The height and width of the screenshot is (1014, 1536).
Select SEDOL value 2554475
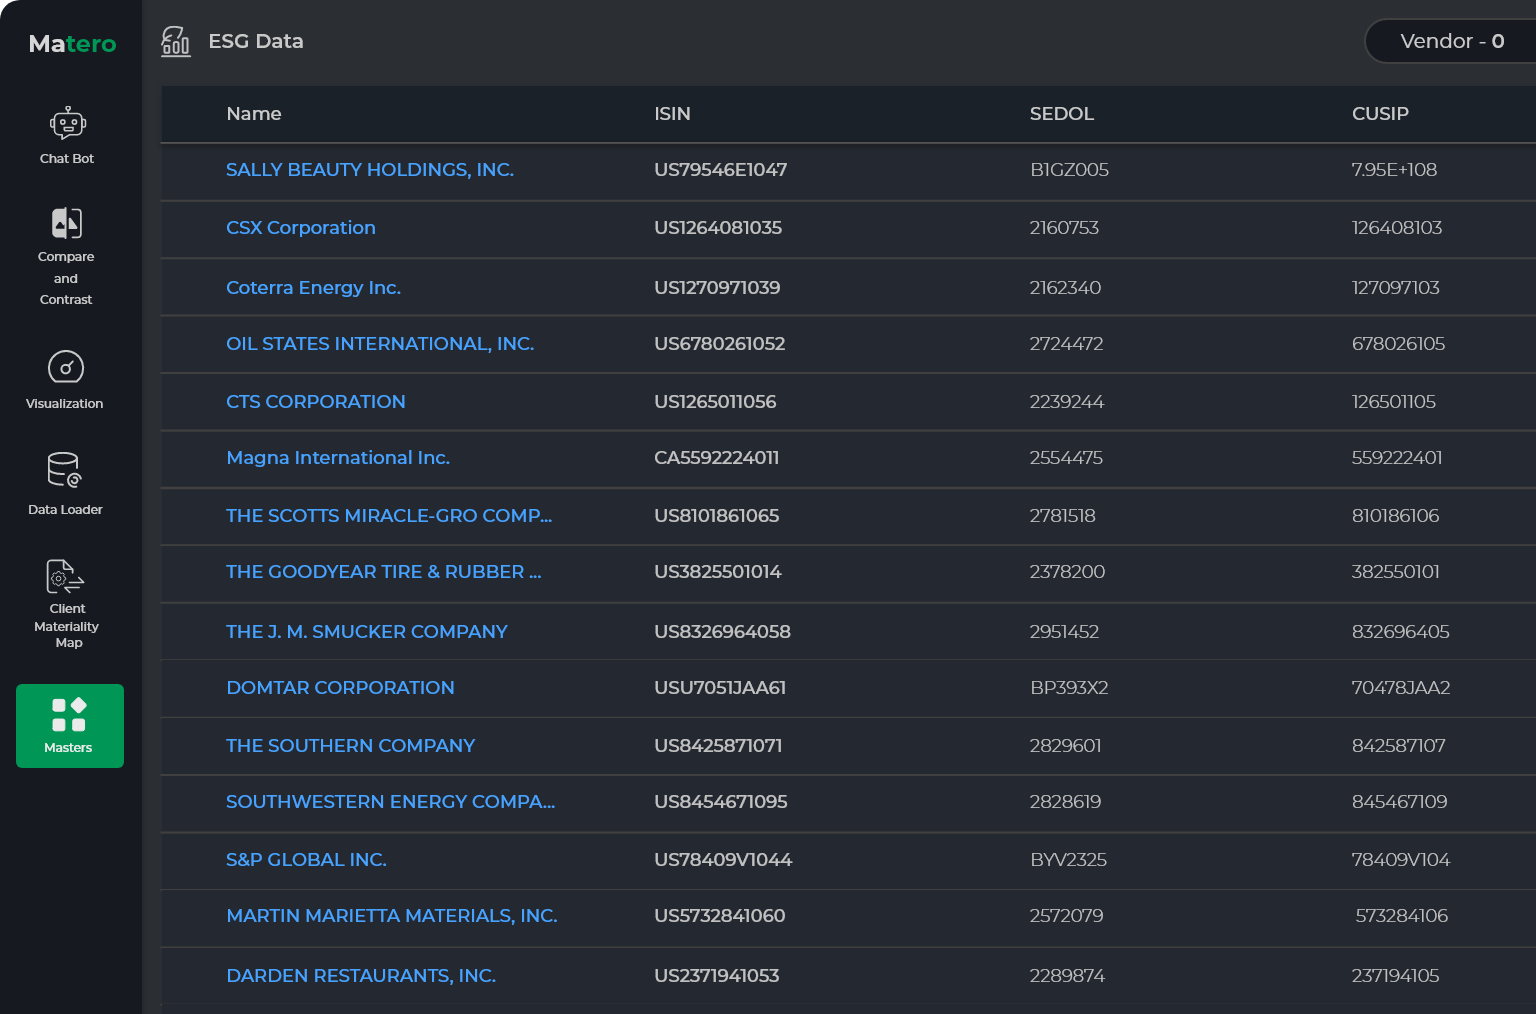click(1066, 458)
